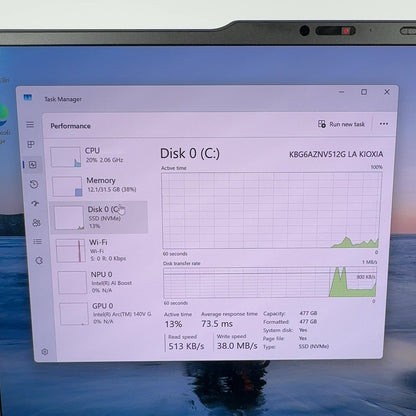
Task: Open the three-dot more options menu
Action: 384,124
